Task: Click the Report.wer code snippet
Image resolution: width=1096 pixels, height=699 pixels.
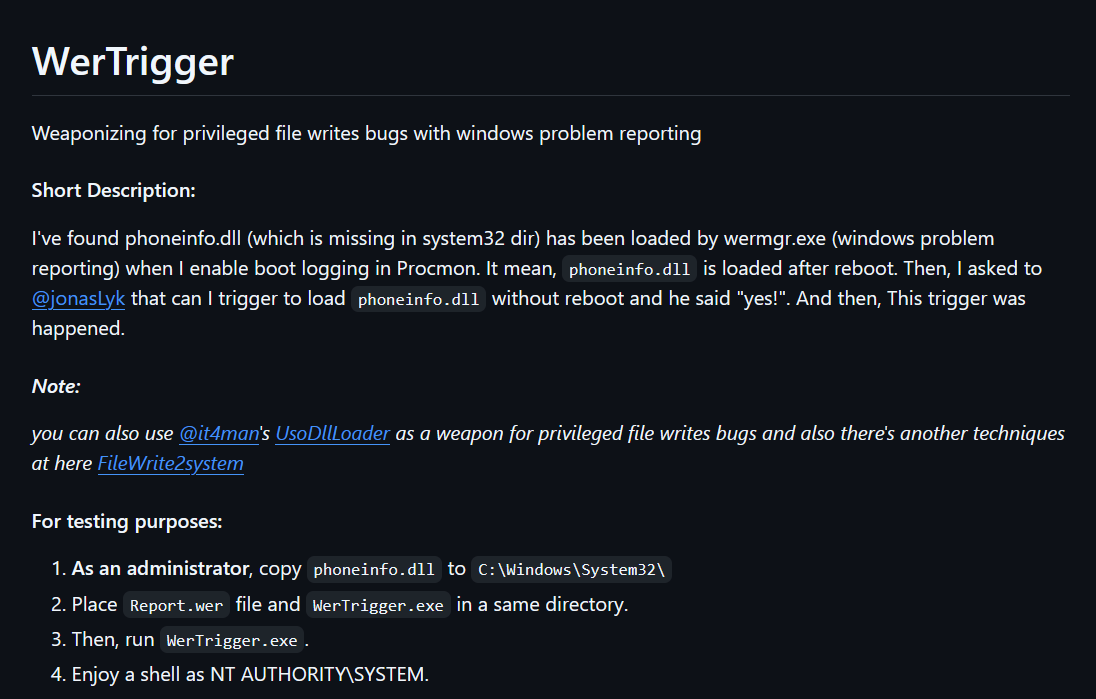Action: 176,605
